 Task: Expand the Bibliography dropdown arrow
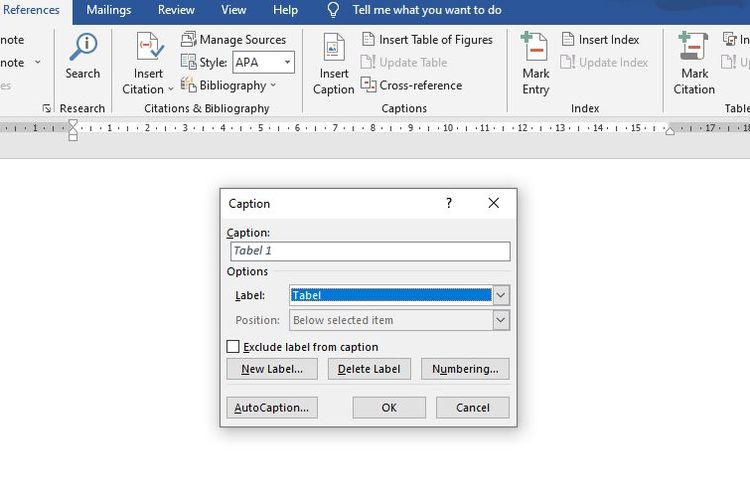point(273,85)
